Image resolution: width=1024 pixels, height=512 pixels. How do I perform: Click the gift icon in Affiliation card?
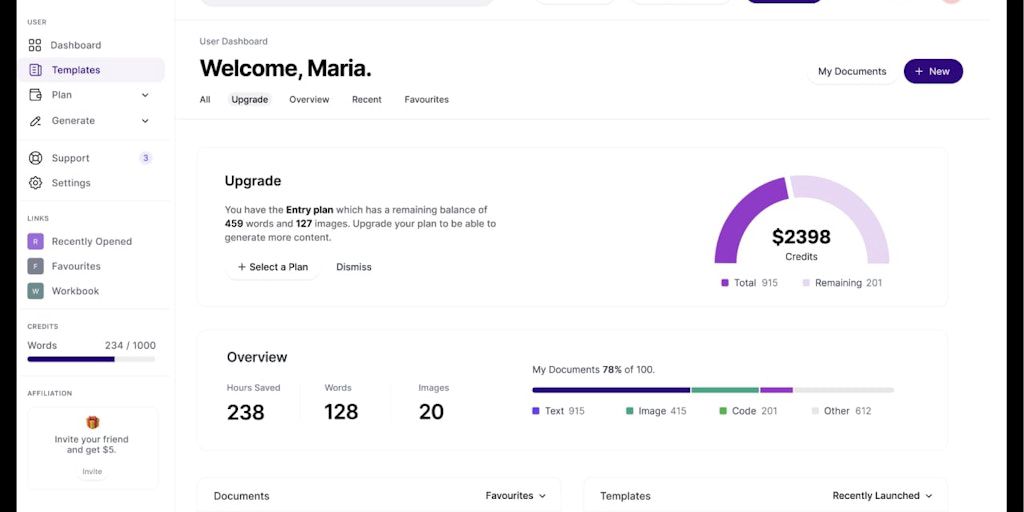[92, 422]
